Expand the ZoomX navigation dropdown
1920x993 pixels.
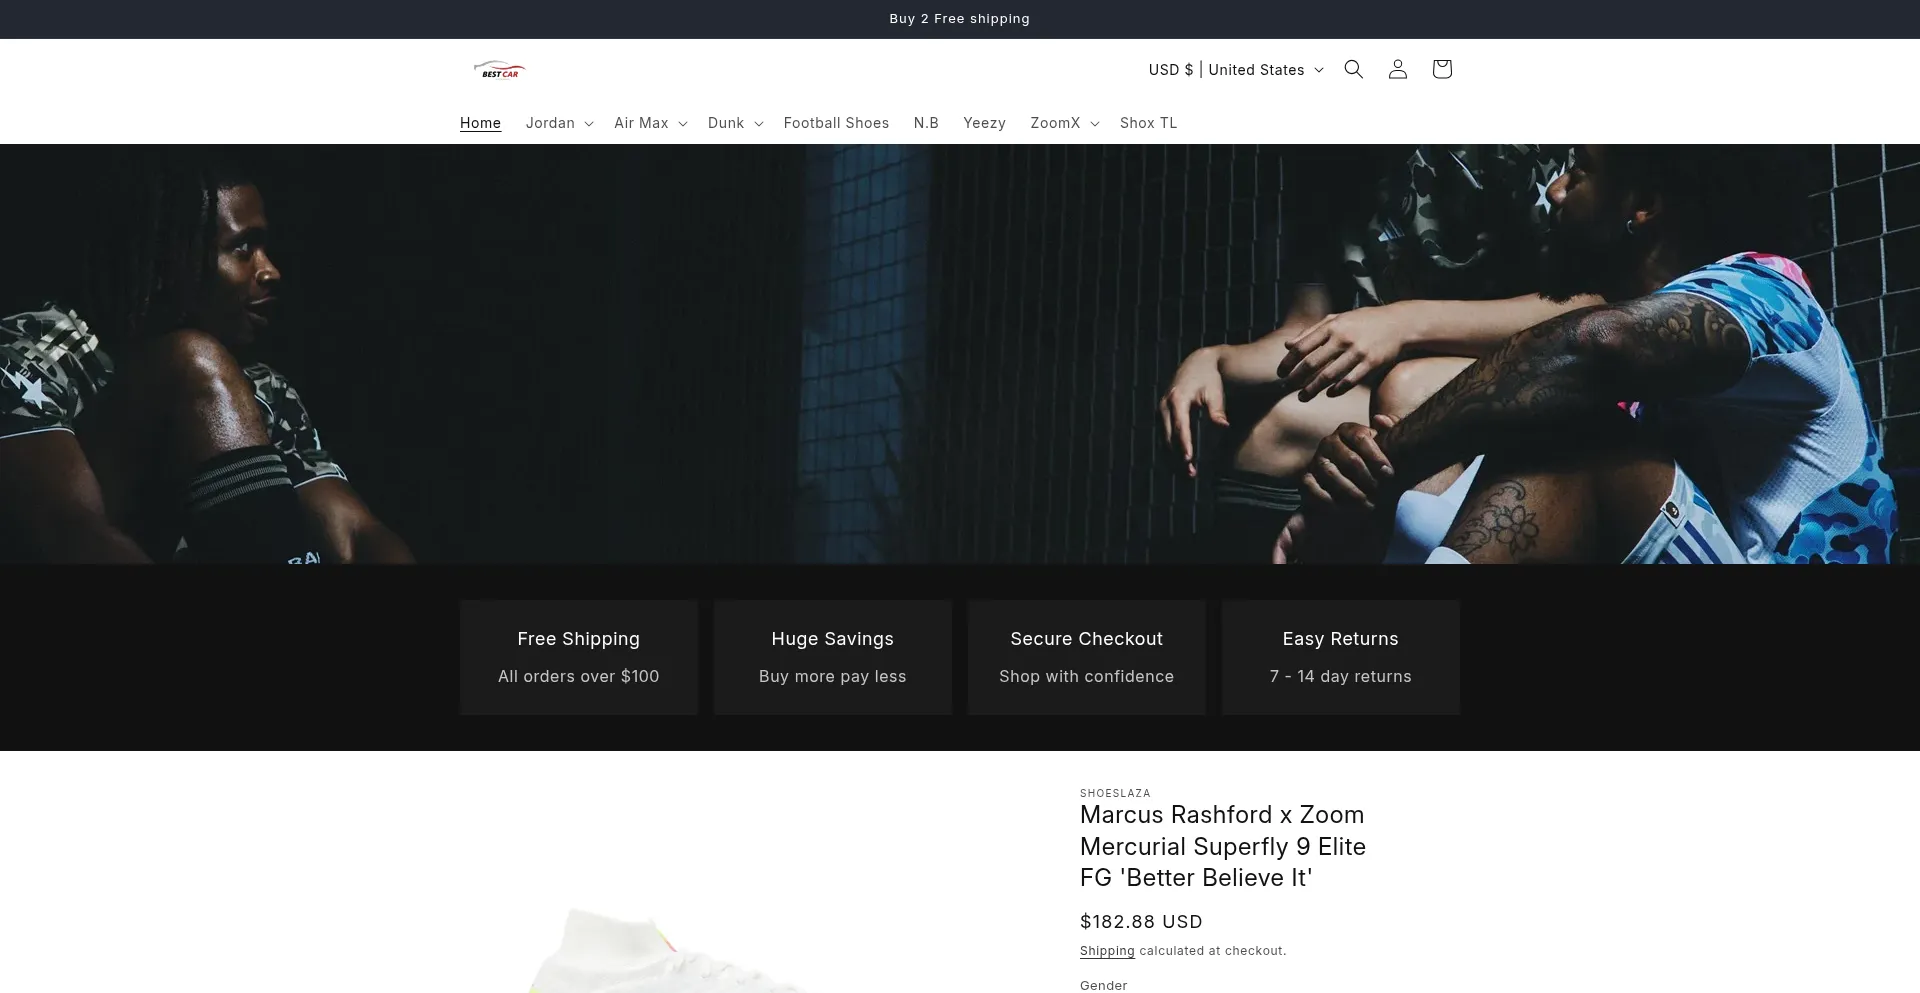(x=1064, y=123)
